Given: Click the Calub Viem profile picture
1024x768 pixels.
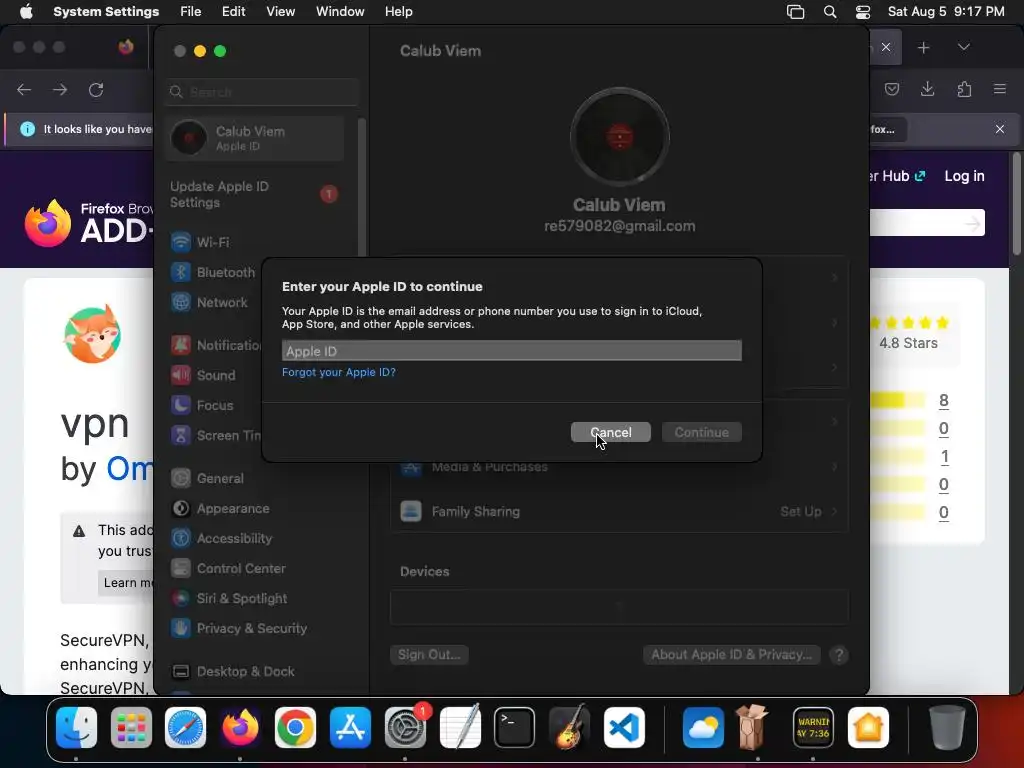Looking at the screenshot, I should coord(619,137).
